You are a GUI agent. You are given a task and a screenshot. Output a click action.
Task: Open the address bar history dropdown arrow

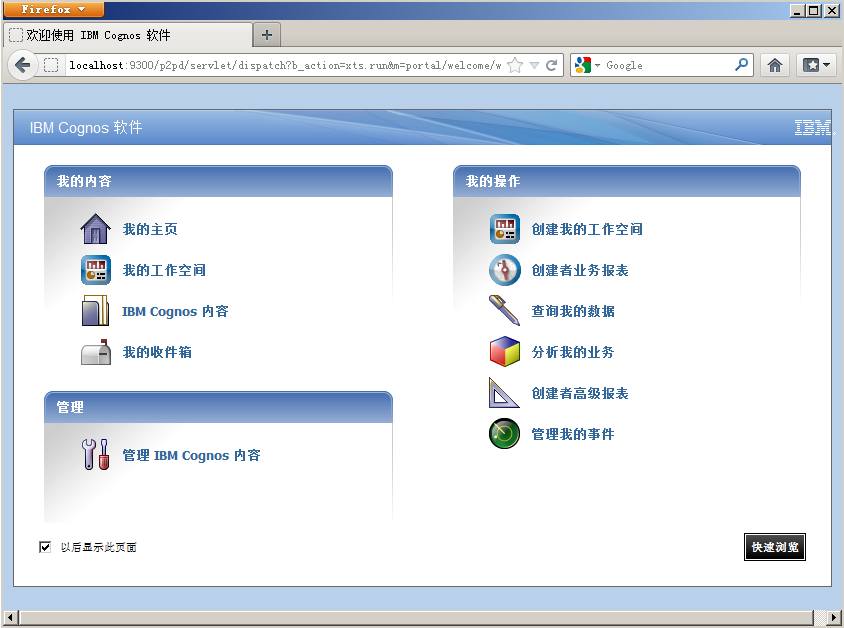(x=534, y=65)
